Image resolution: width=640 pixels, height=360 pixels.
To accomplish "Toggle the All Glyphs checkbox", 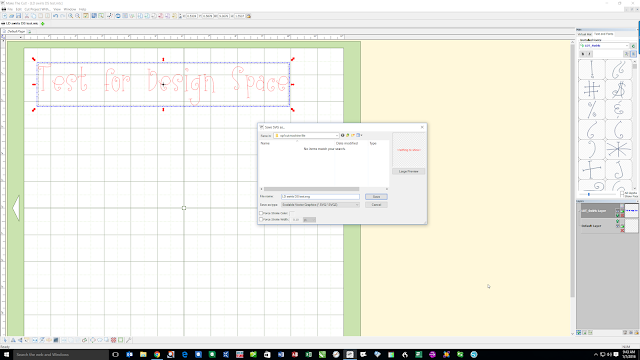I will (x=622, y=193).
